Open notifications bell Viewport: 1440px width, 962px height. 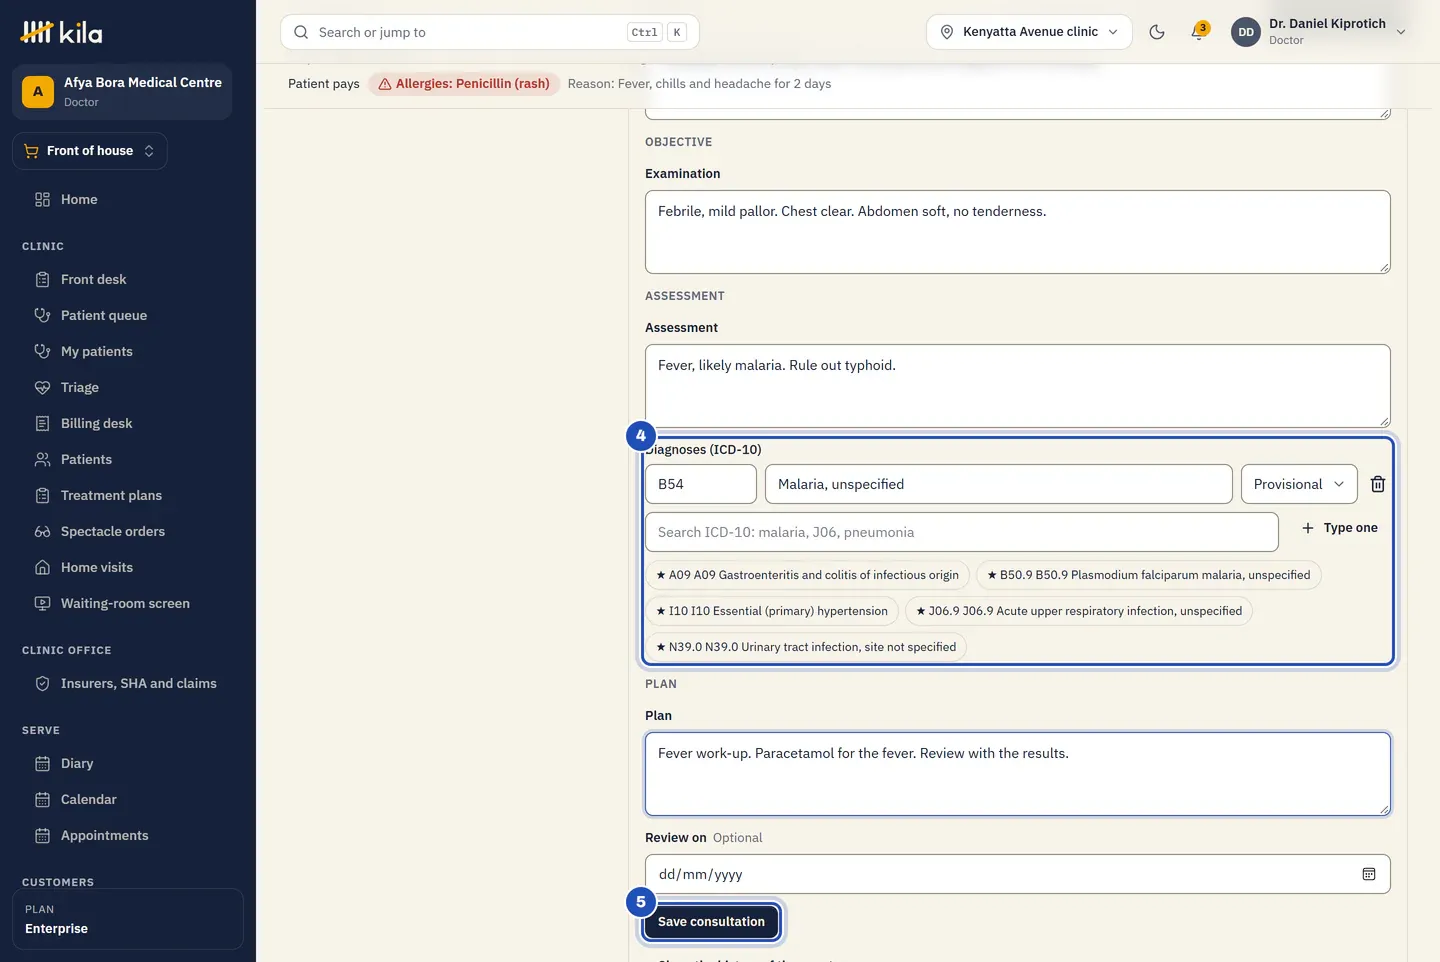click(1199, 32)
